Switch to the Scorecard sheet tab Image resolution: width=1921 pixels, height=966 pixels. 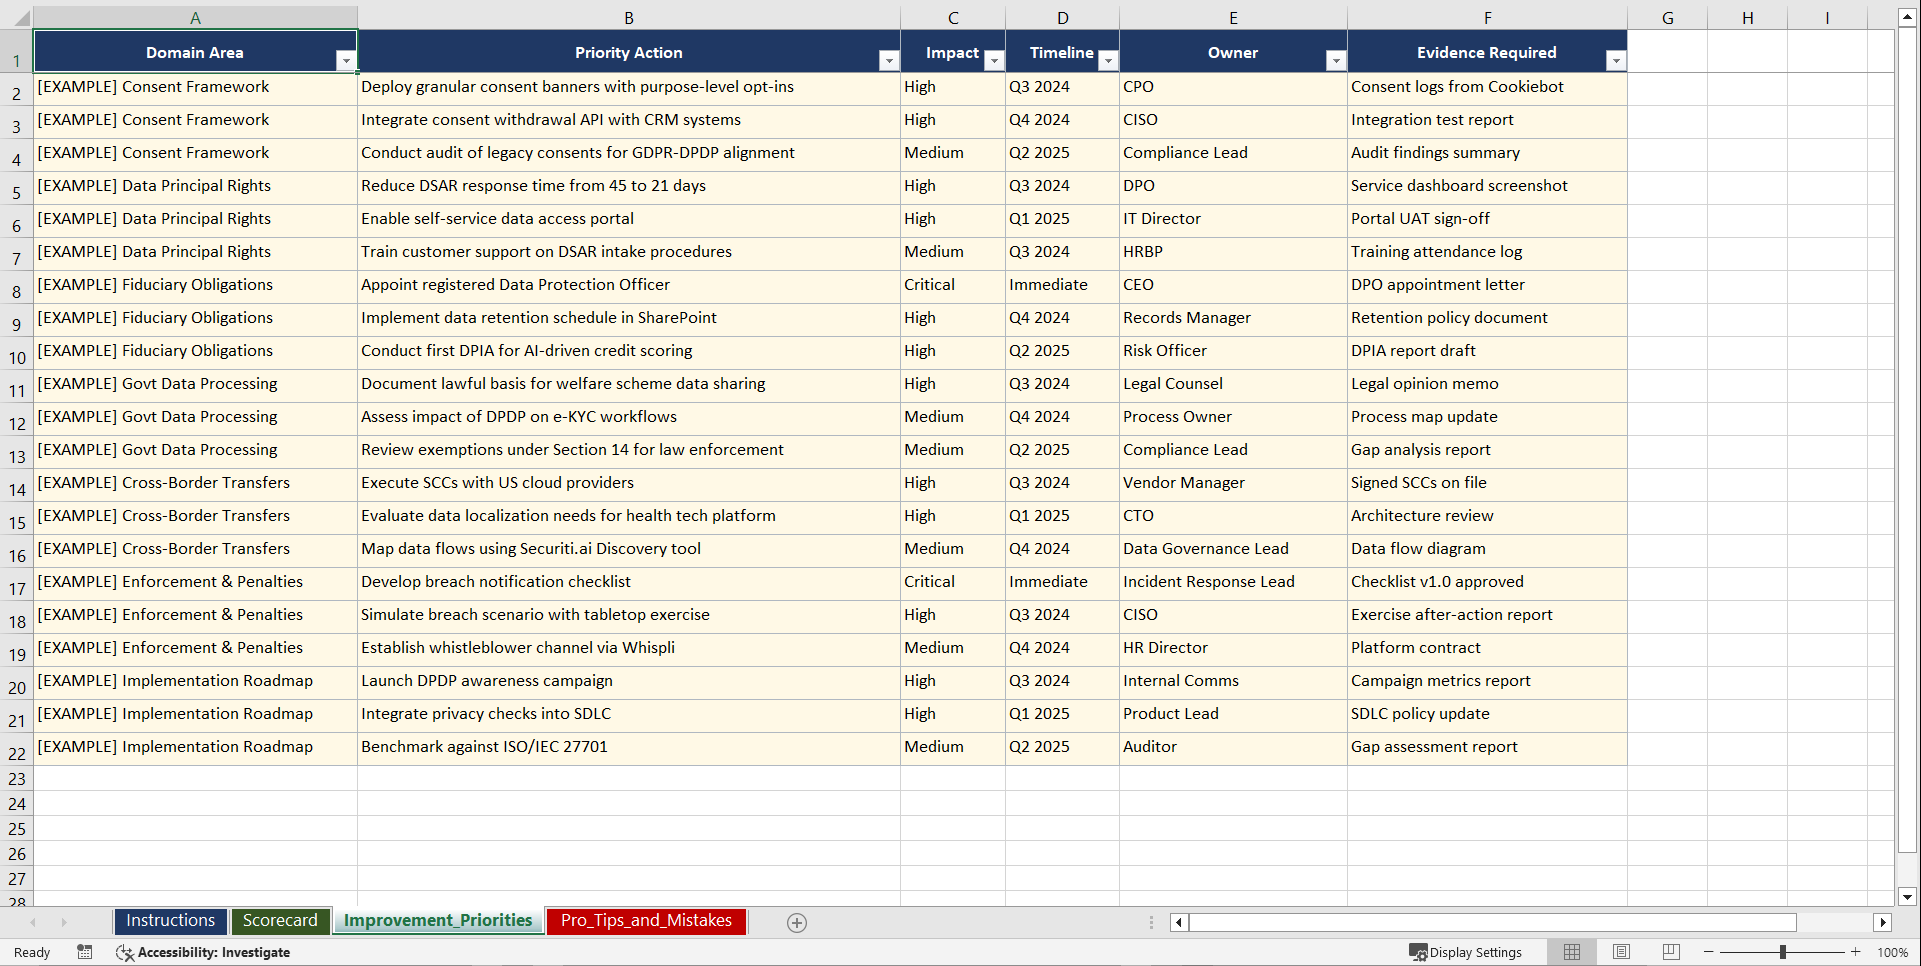click(x=280, y=921)
